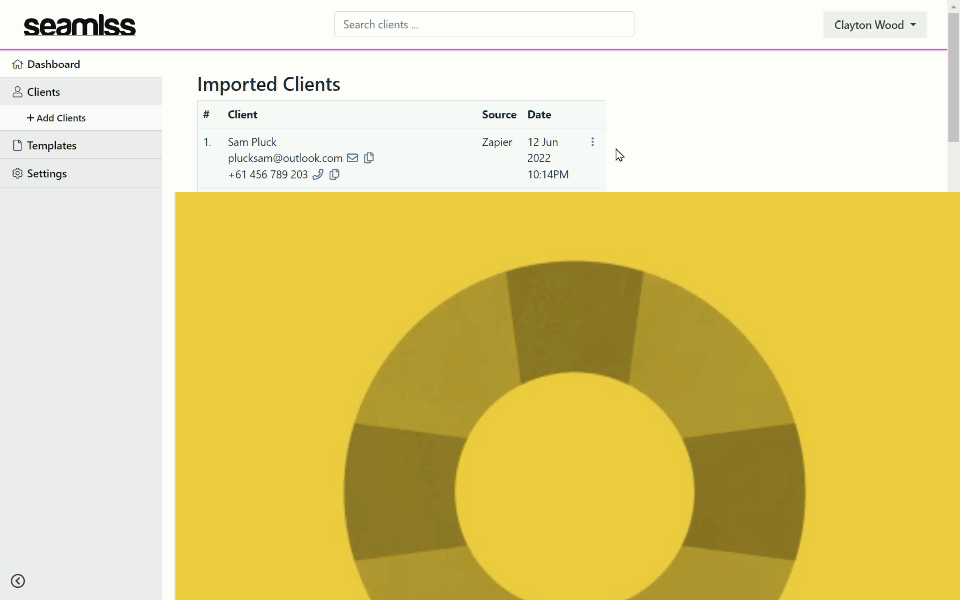
Task: Click the 12 Jun 2022 date cell
Action: tap(548, 158)
